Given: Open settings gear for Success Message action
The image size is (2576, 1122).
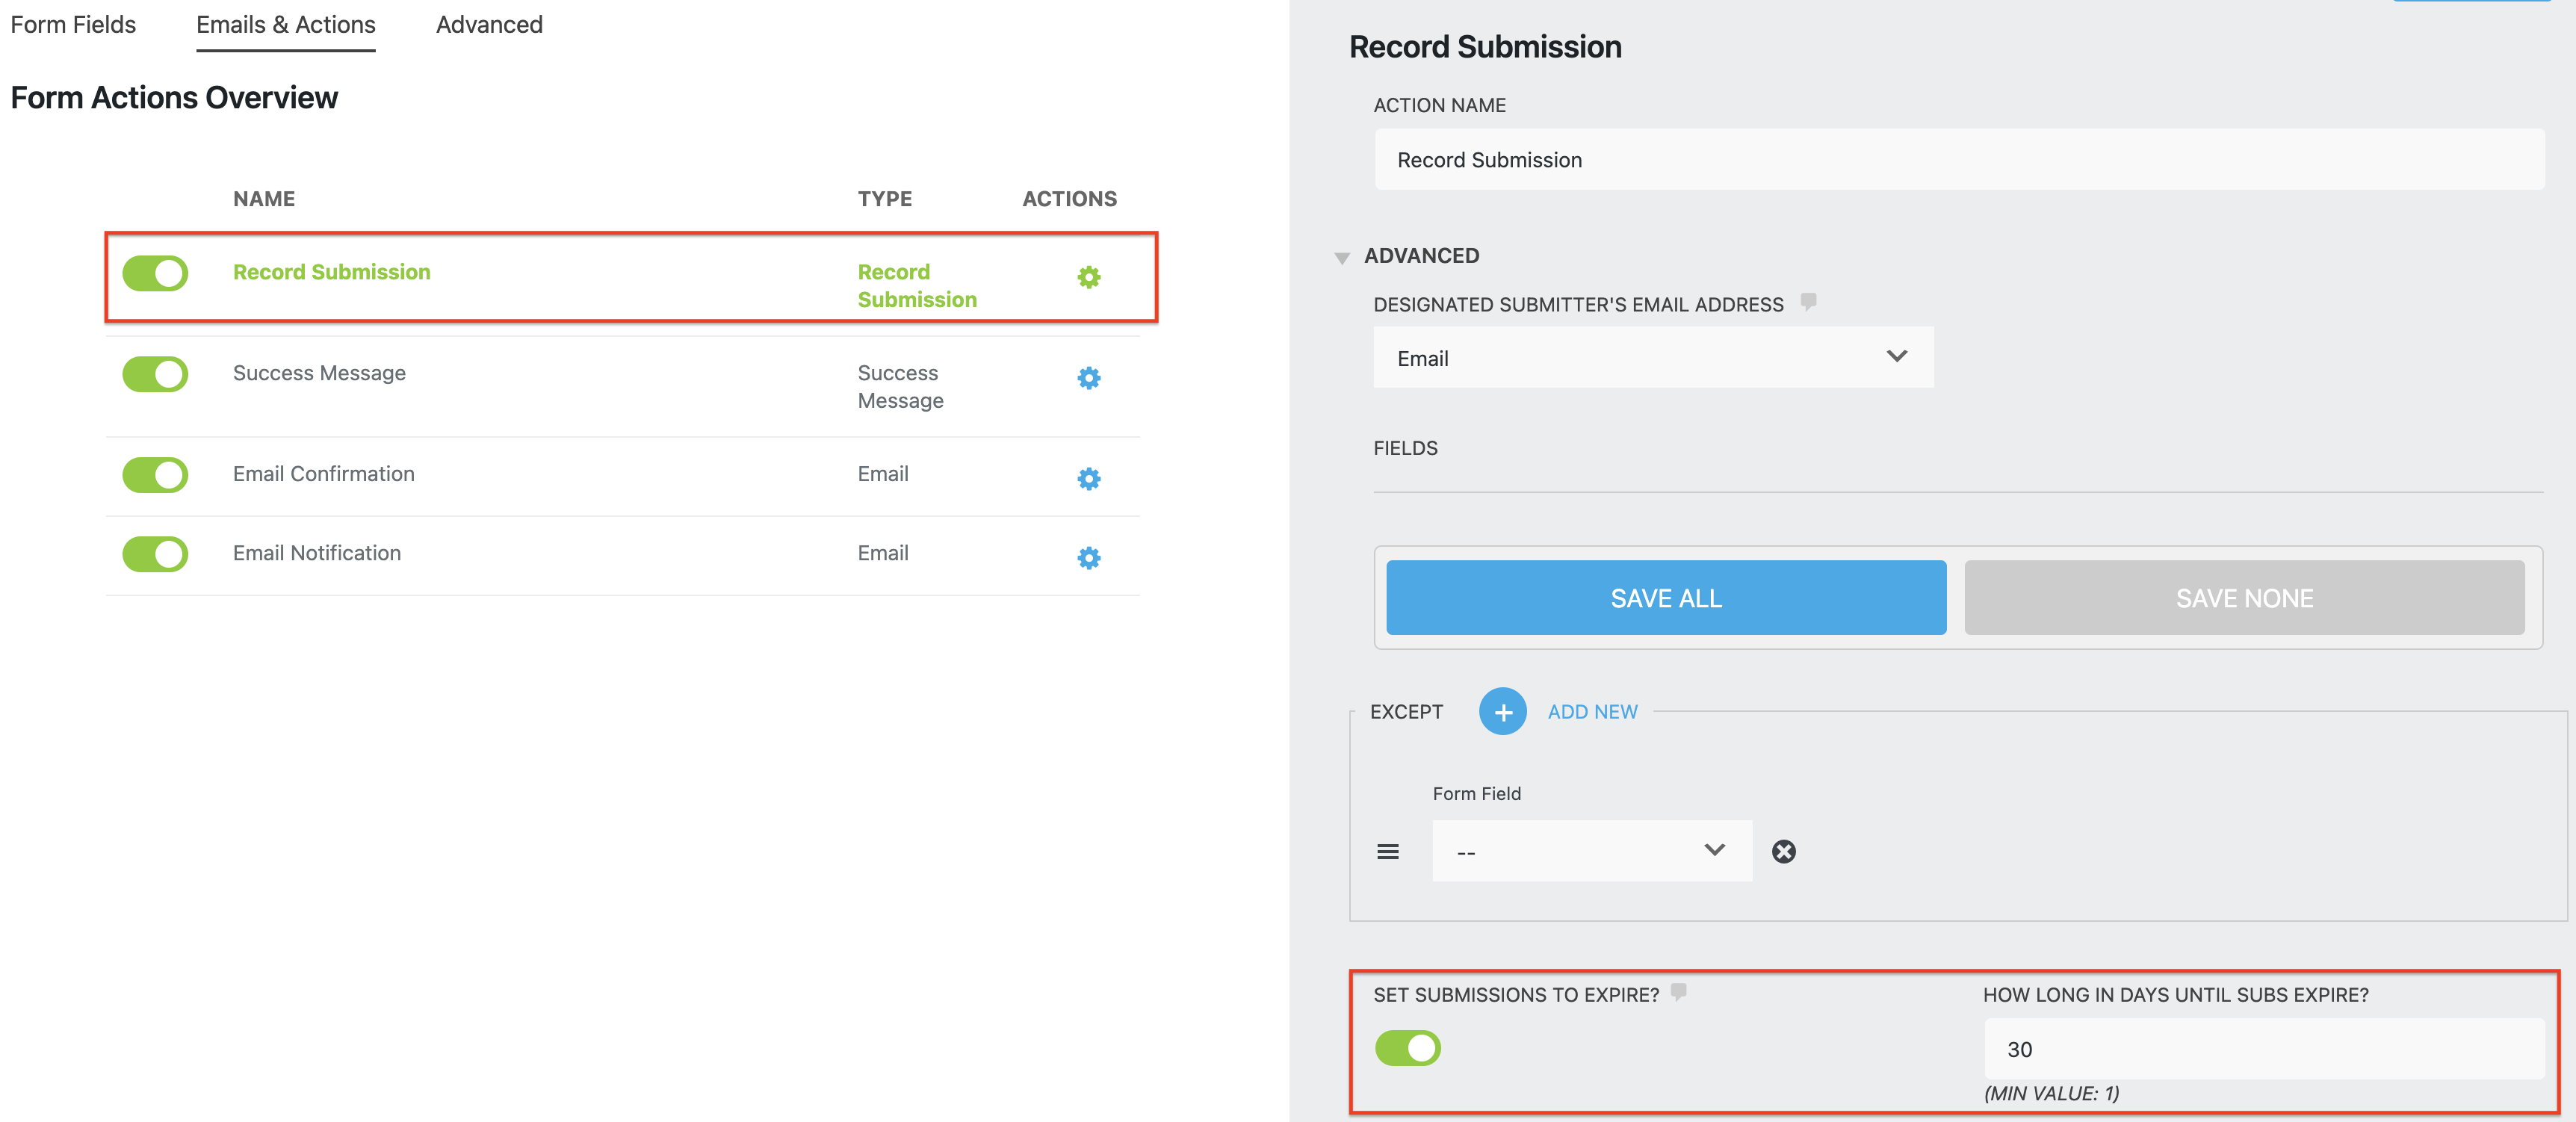Looking at the screenshot, I should click(1089, 378).
